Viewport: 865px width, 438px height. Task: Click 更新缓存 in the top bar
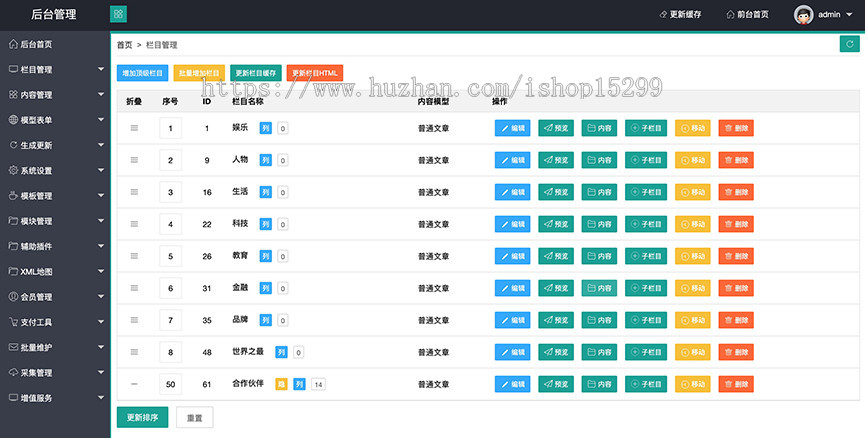pyautogui.click(x=680, y=15)
